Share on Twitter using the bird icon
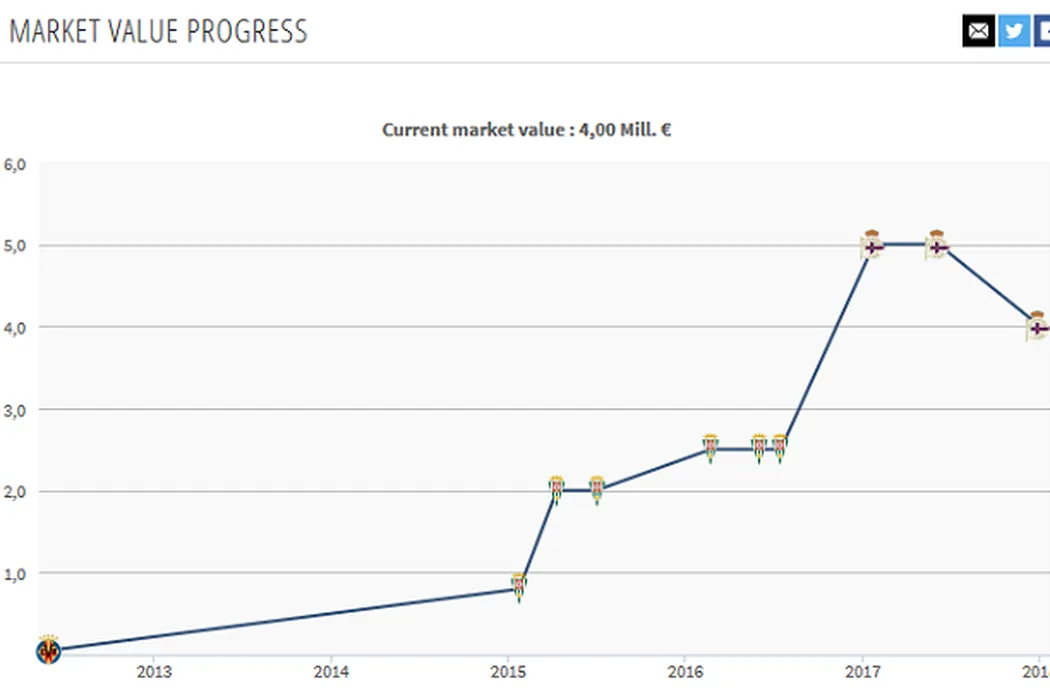 pos(1014,31)
